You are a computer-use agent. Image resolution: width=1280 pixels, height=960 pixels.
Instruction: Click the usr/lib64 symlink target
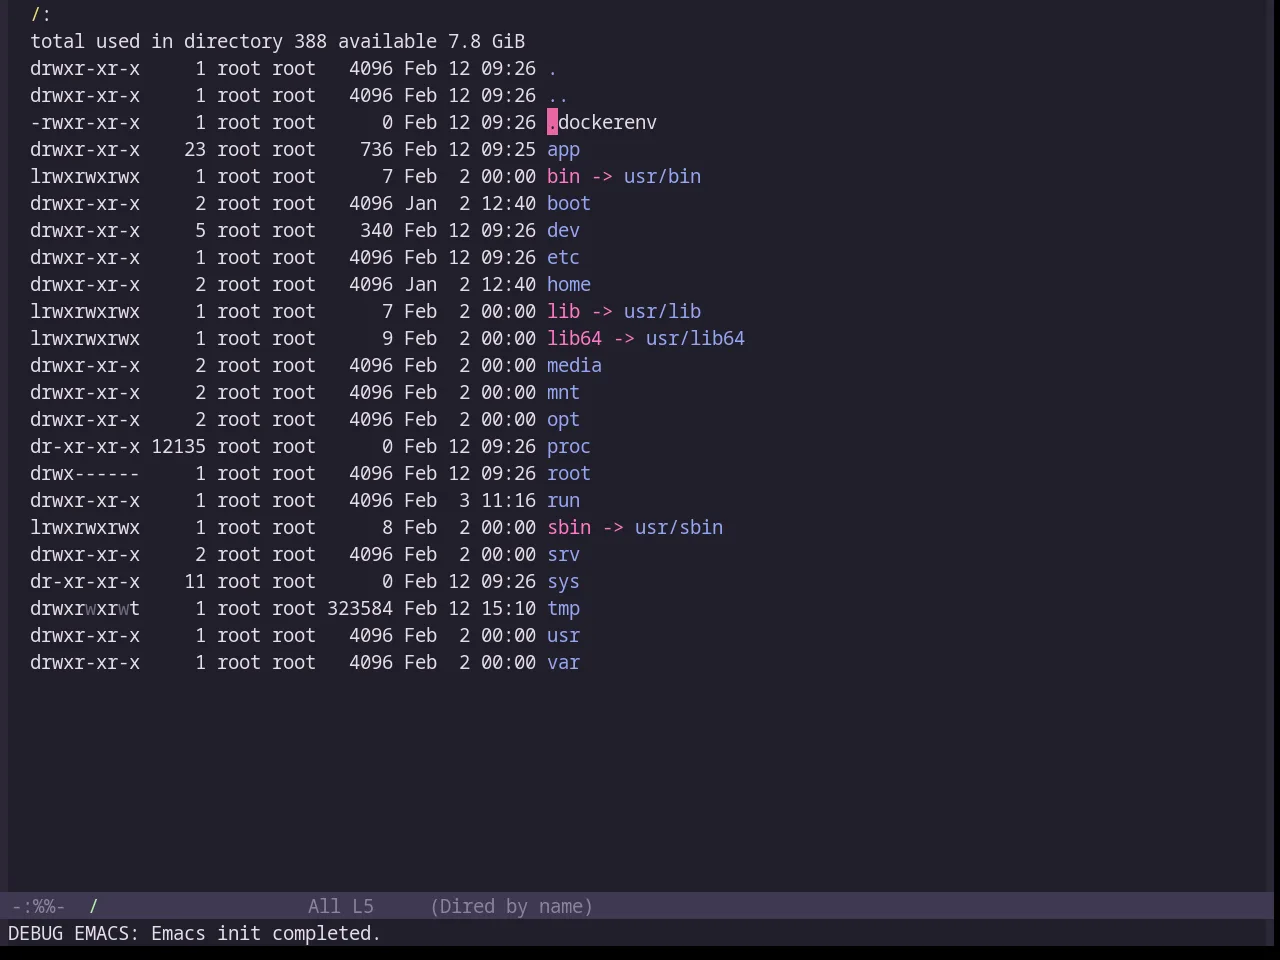click(695, 339)
